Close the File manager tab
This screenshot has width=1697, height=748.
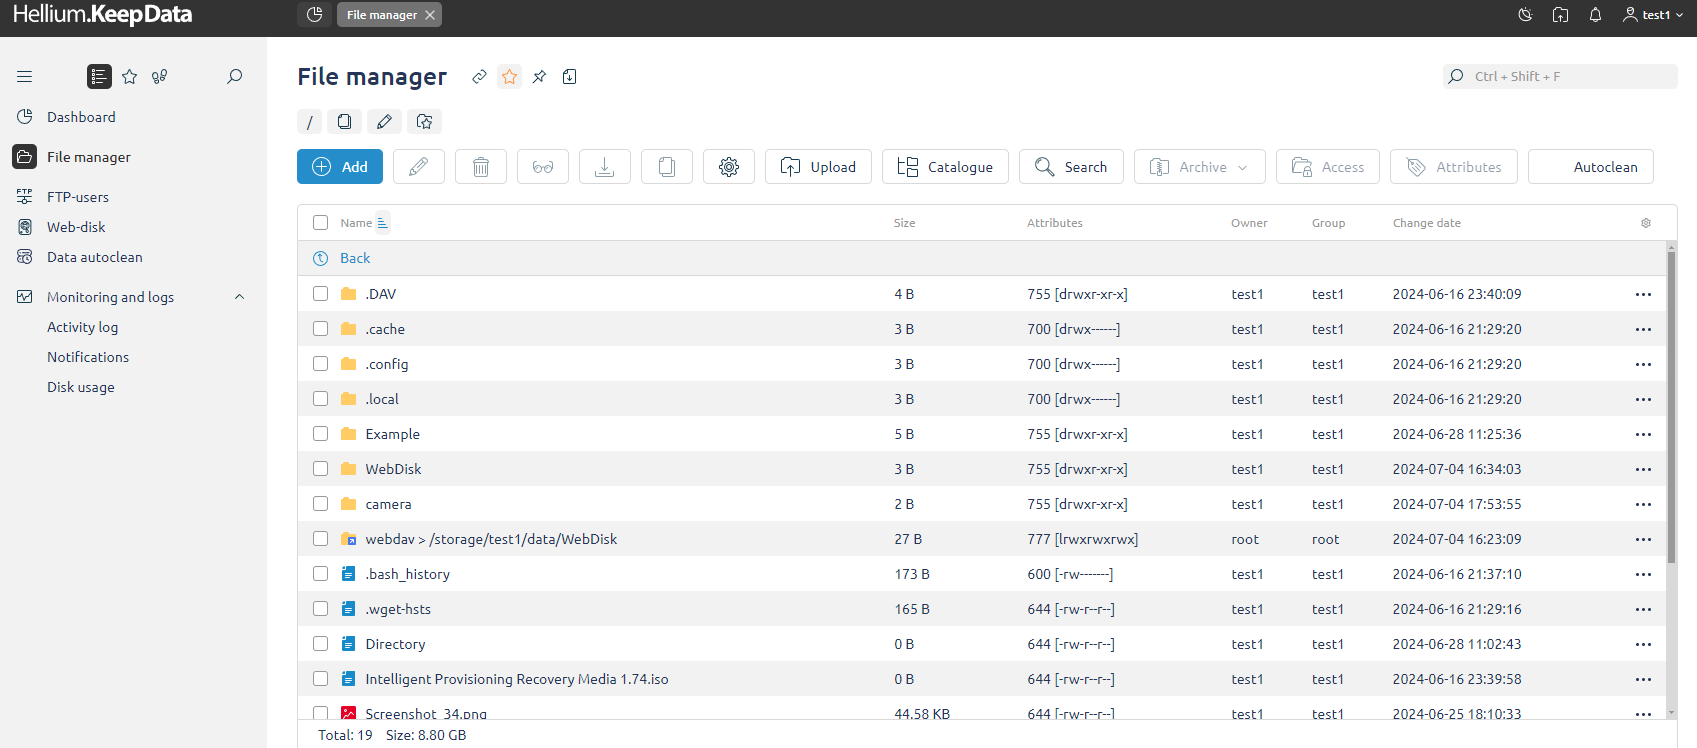[430, 15]
